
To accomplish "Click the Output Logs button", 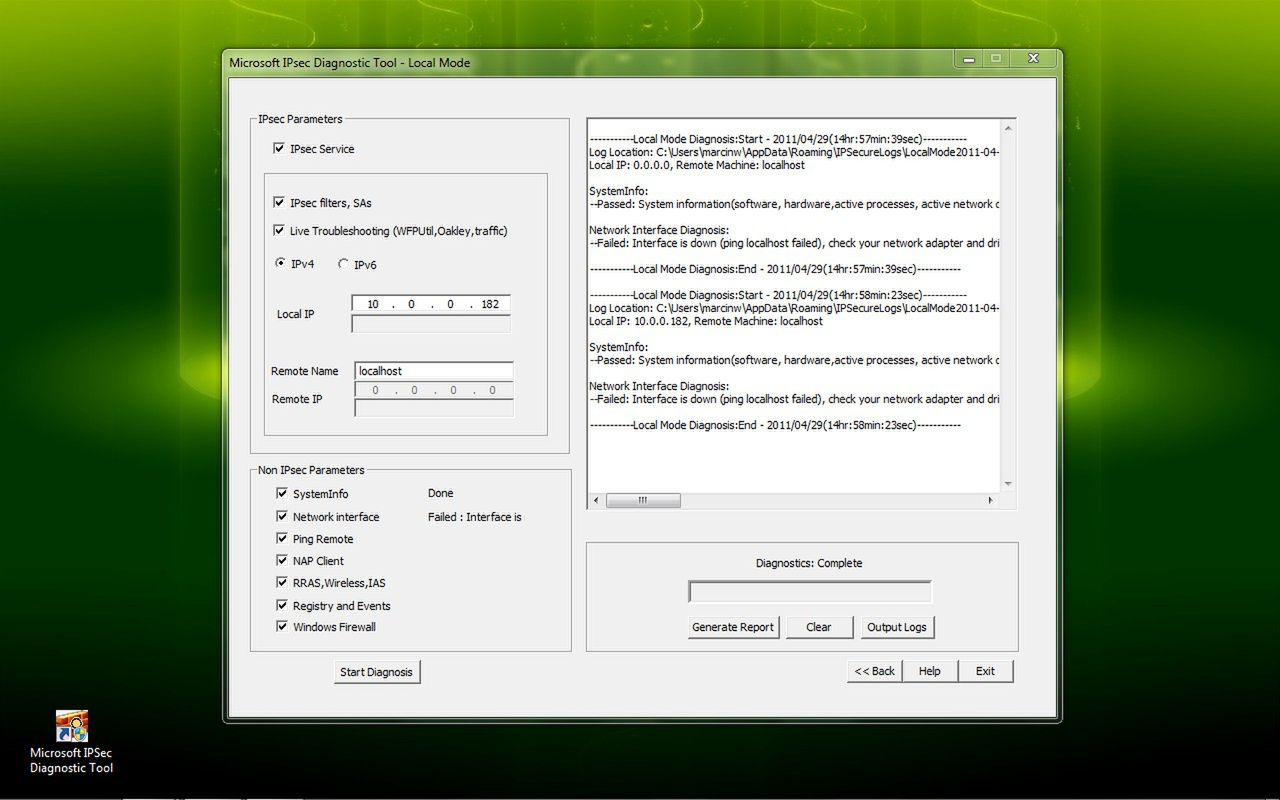I will coord(897,627).
